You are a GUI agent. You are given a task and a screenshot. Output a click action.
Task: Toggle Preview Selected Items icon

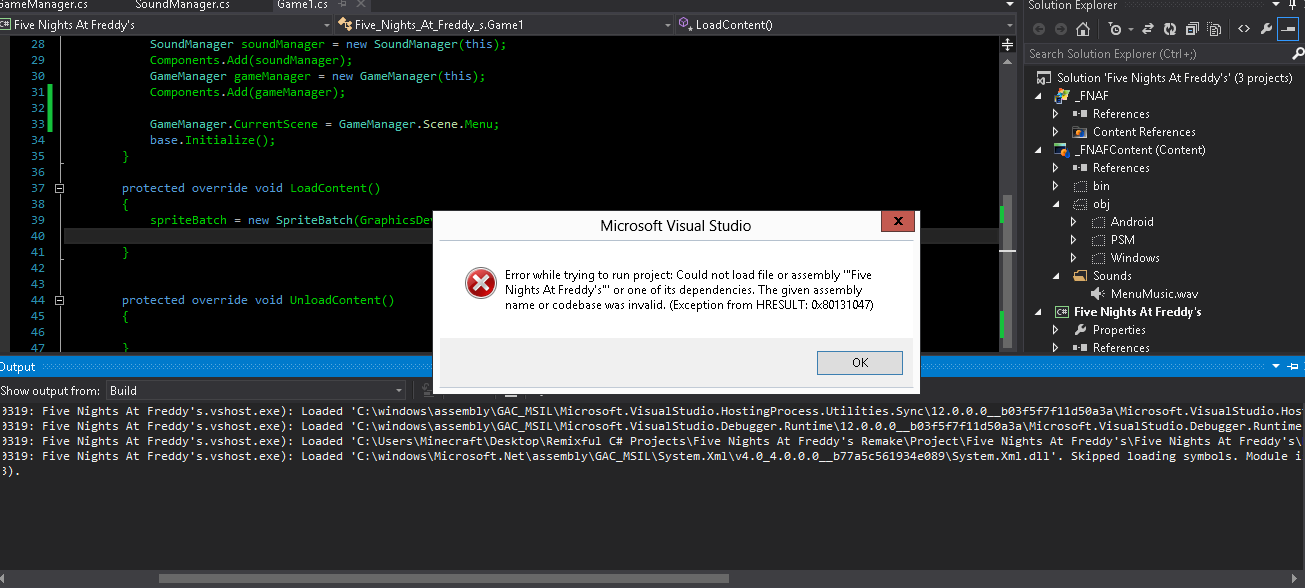click(x=1288, y=29)
